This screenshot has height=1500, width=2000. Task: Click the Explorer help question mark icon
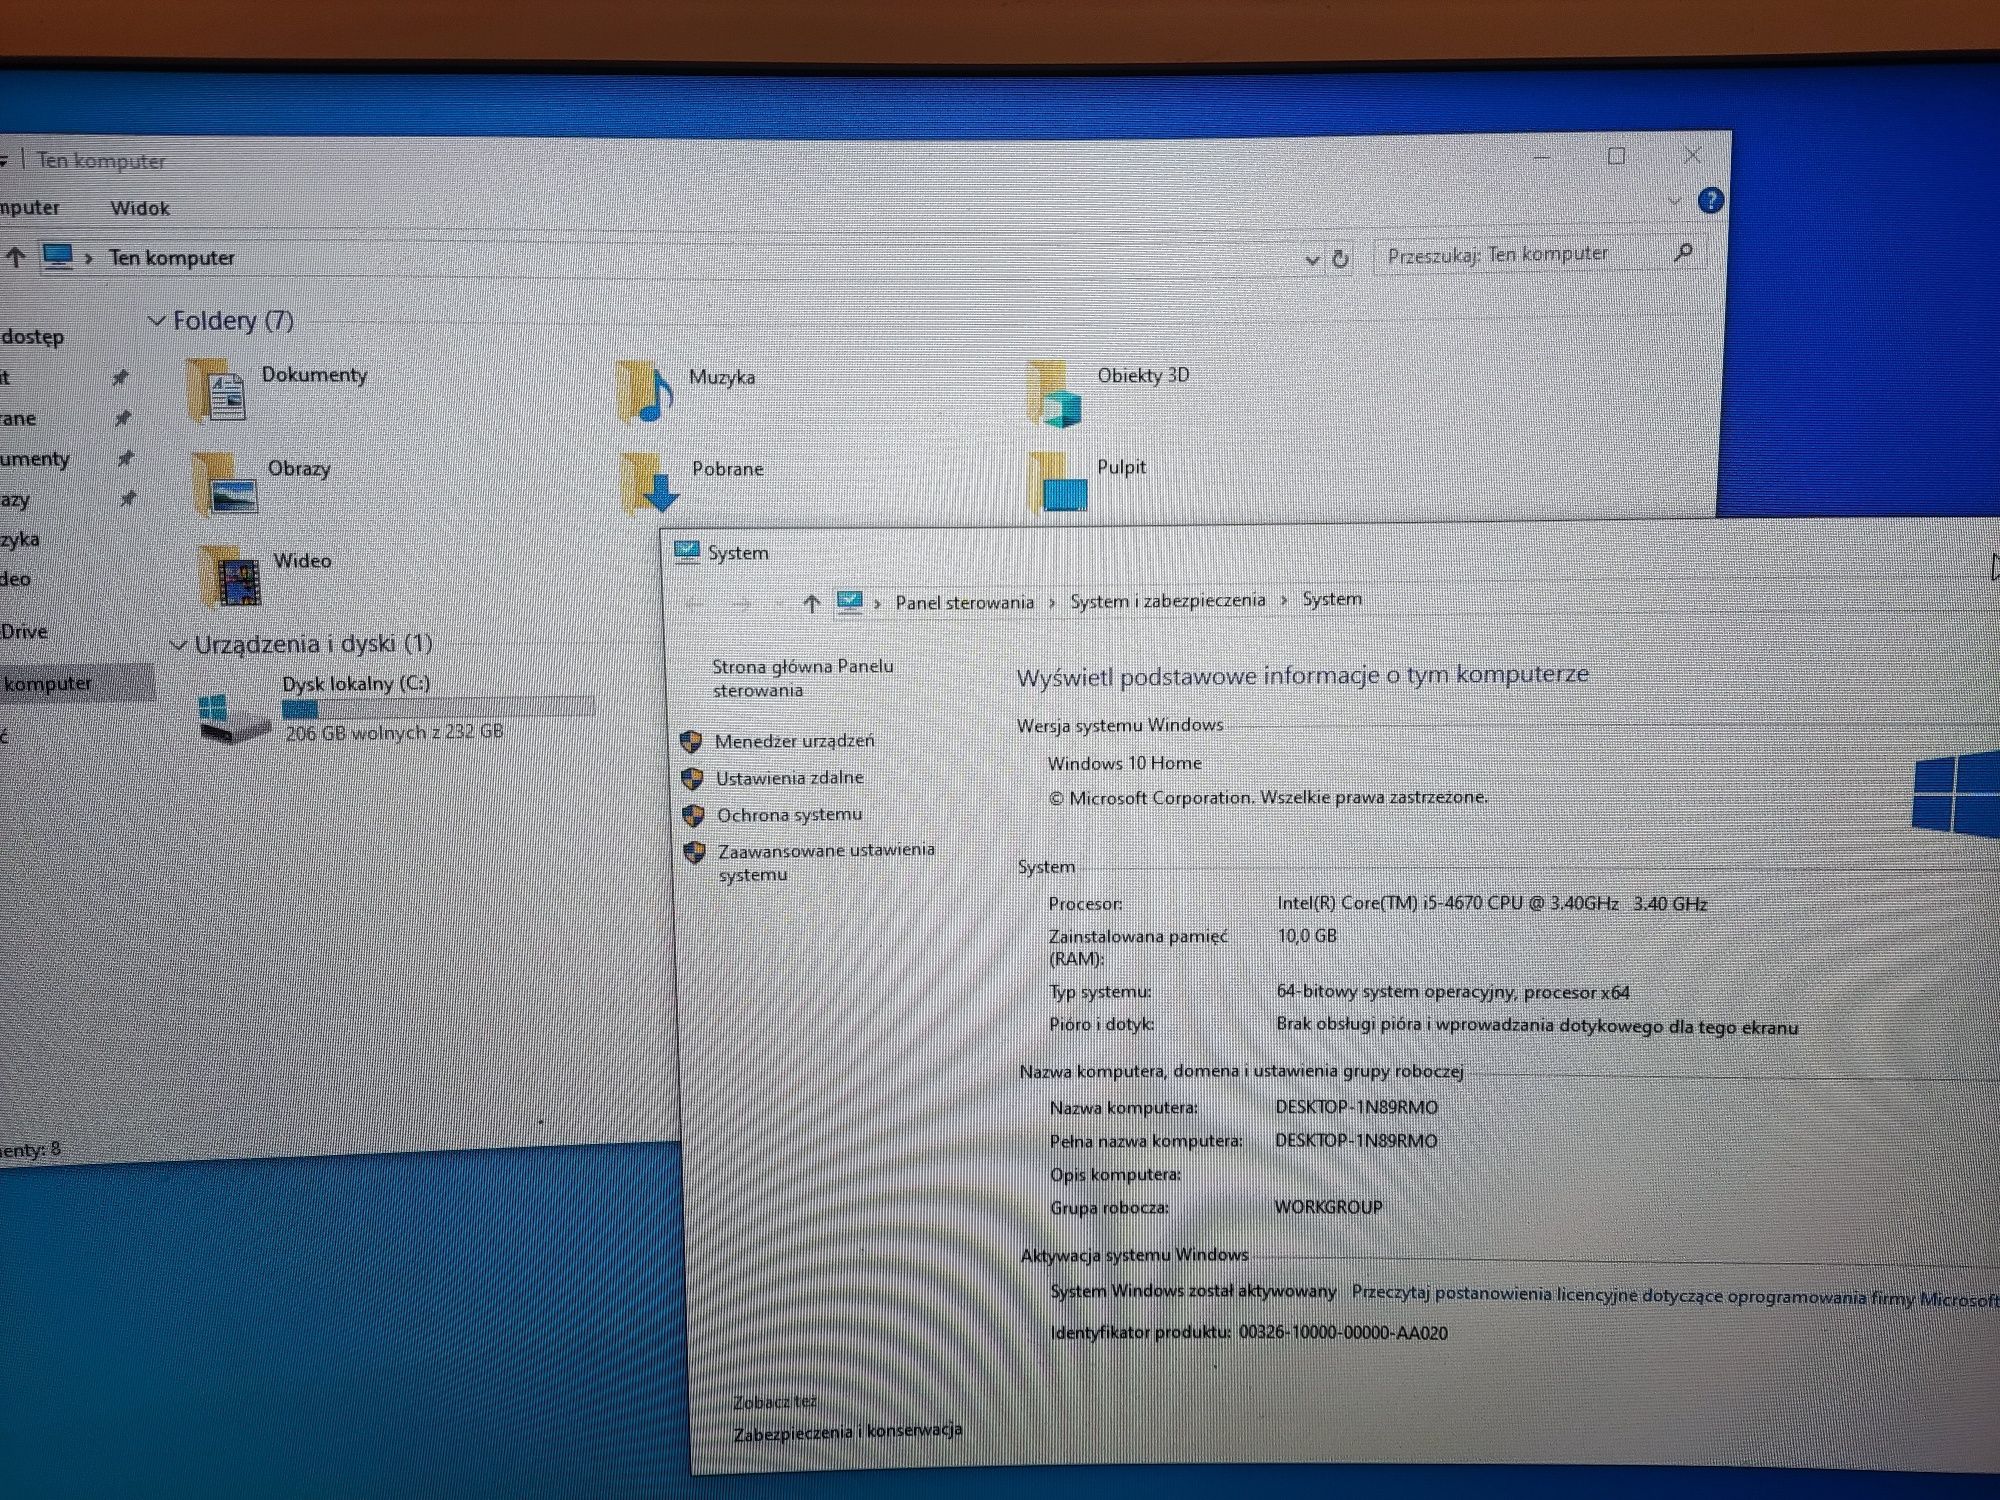tap(1711, 201)
